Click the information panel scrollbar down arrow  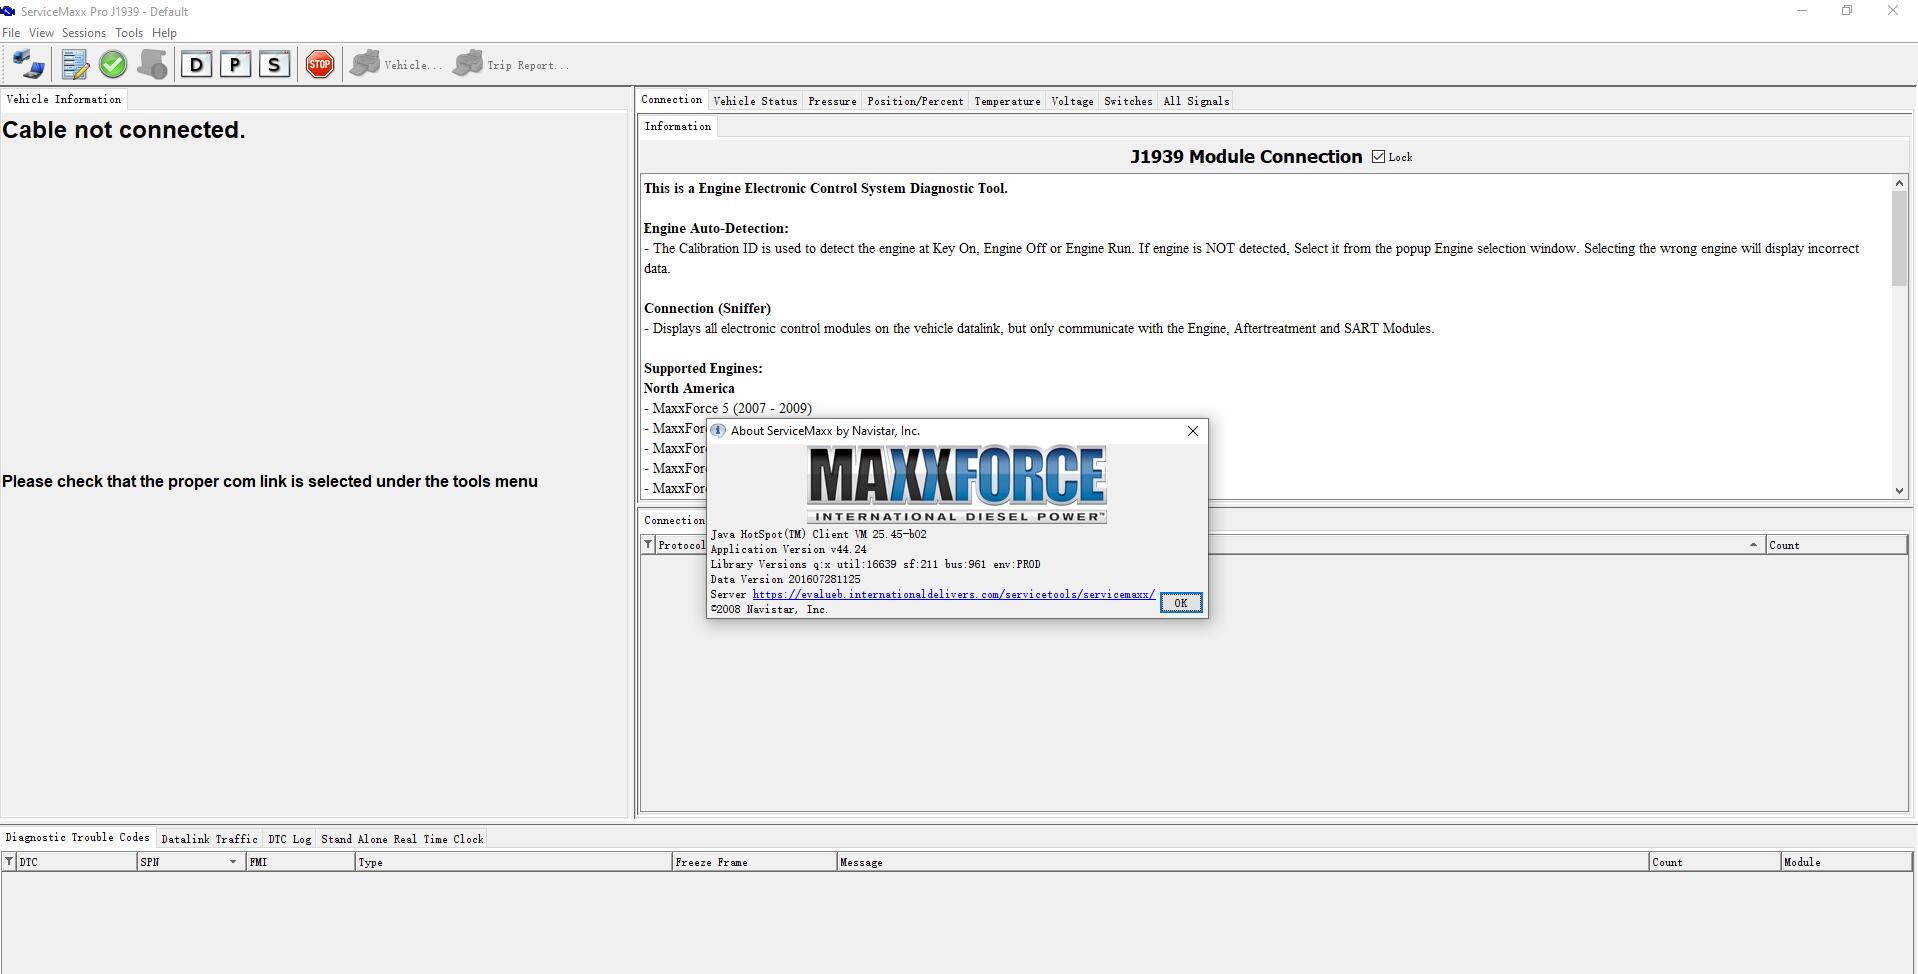(1899, 490)
